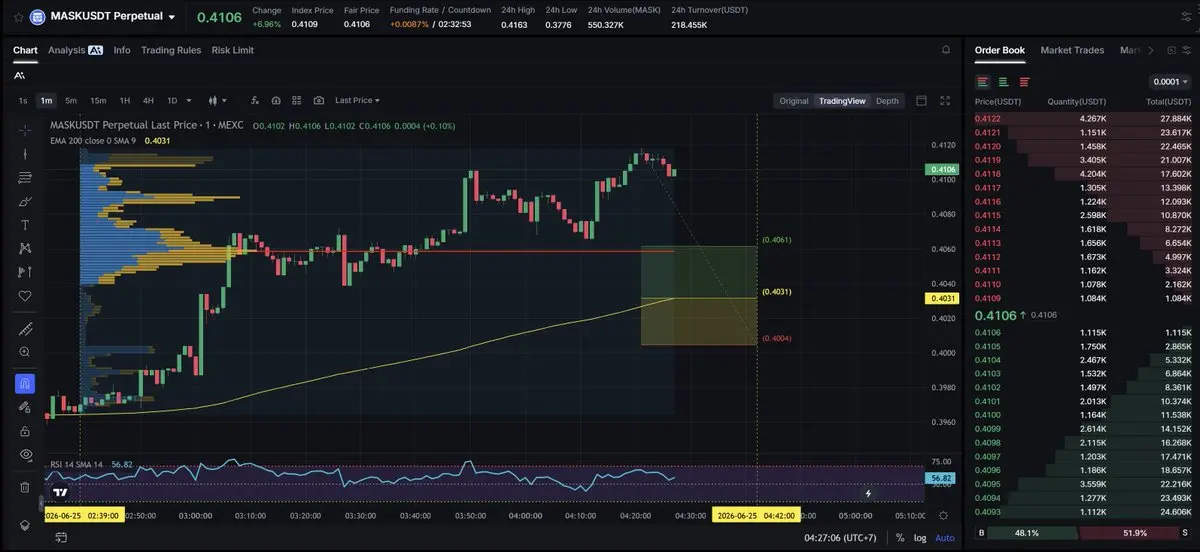The width and height of the screenshot is (1200, 552).
Task: Switch chart to Original view
Action: coord(794,101)
